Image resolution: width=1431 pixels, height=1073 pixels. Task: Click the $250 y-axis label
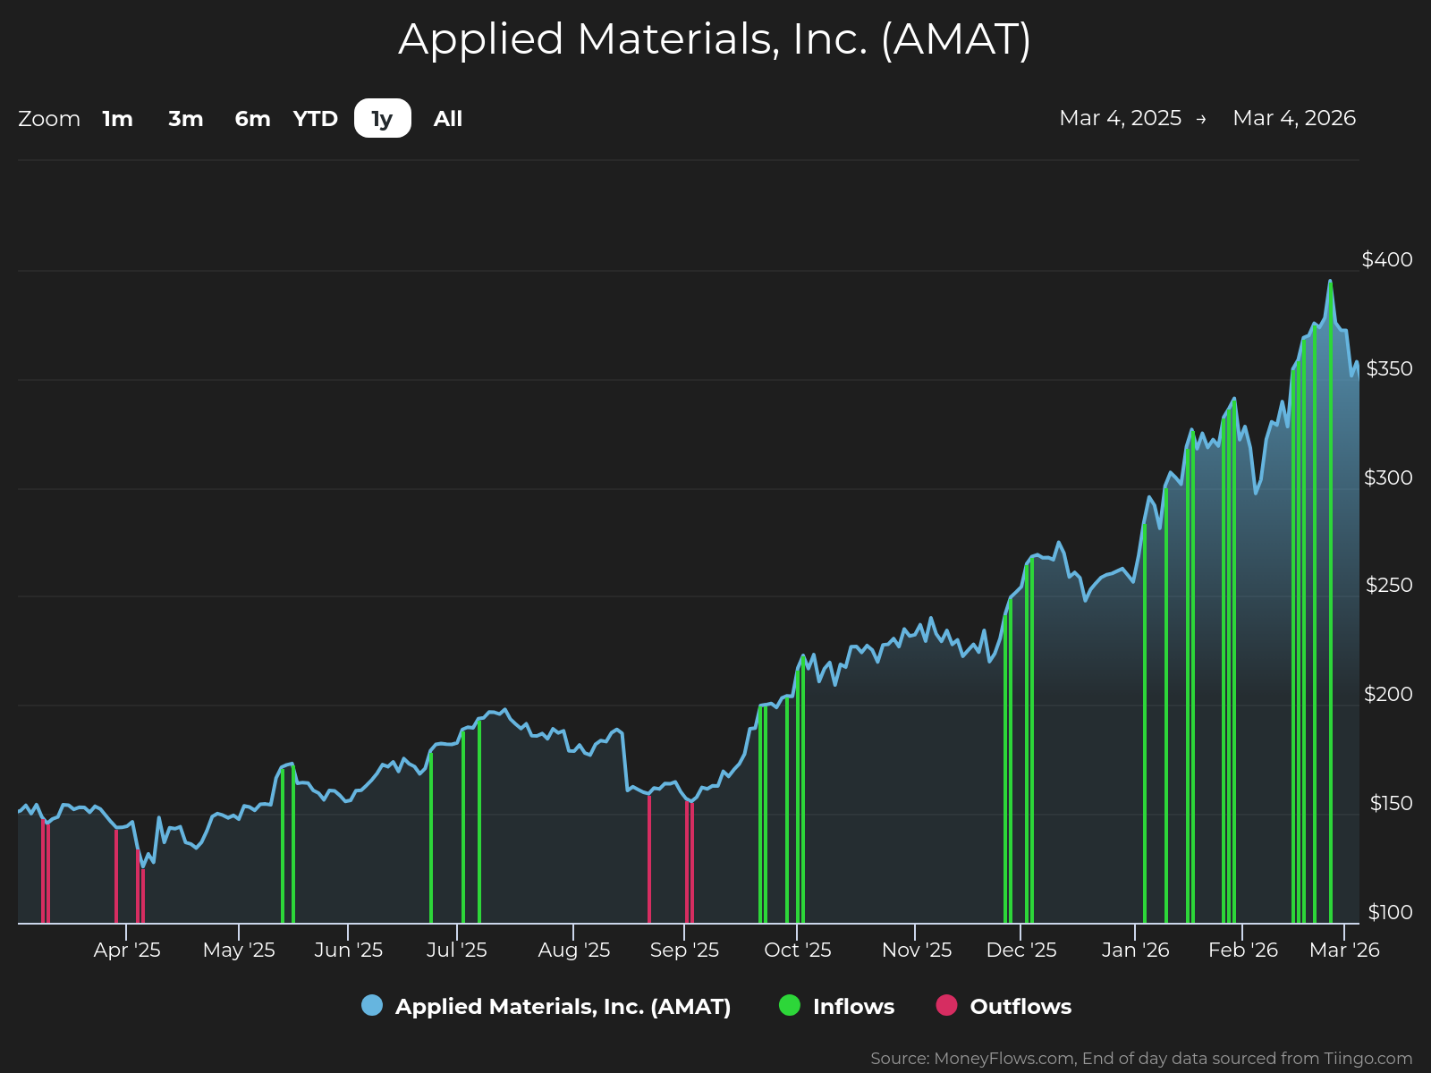(1389, 585)
